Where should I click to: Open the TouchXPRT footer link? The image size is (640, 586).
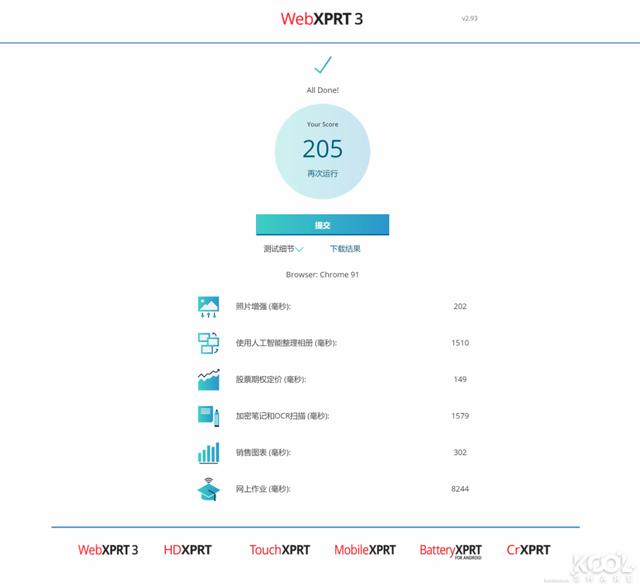[280, 550]
